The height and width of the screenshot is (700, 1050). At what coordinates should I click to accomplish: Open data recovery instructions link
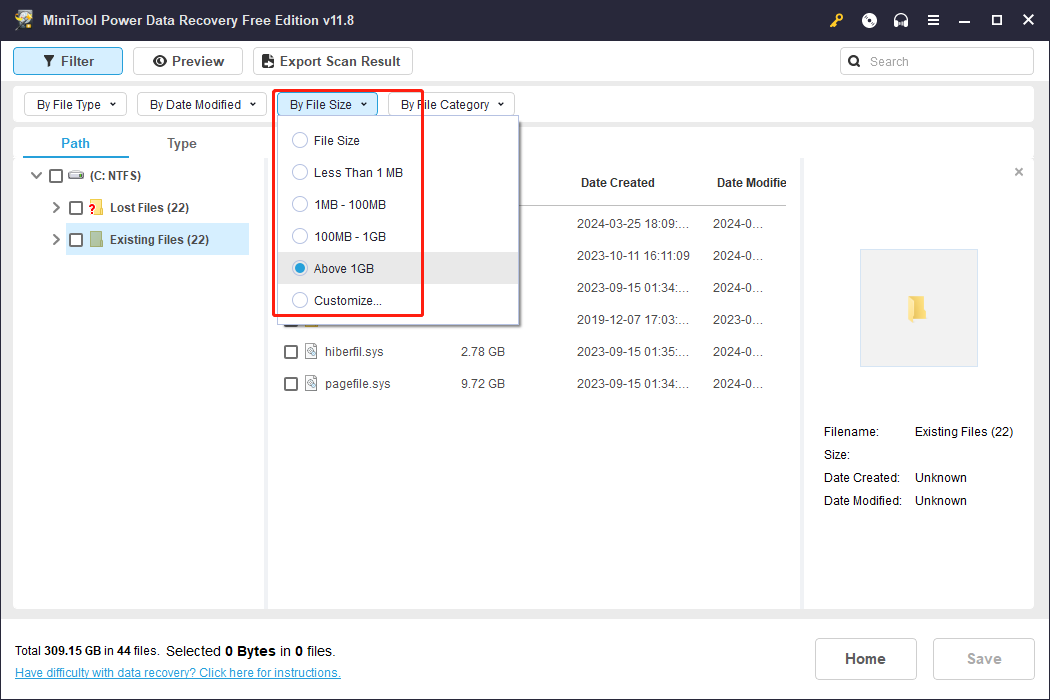pos(177,673)
